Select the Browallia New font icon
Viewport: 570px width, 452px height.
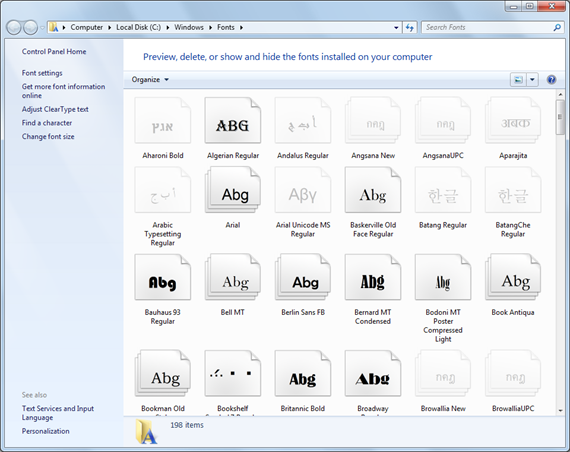click(x=443, y=373)
